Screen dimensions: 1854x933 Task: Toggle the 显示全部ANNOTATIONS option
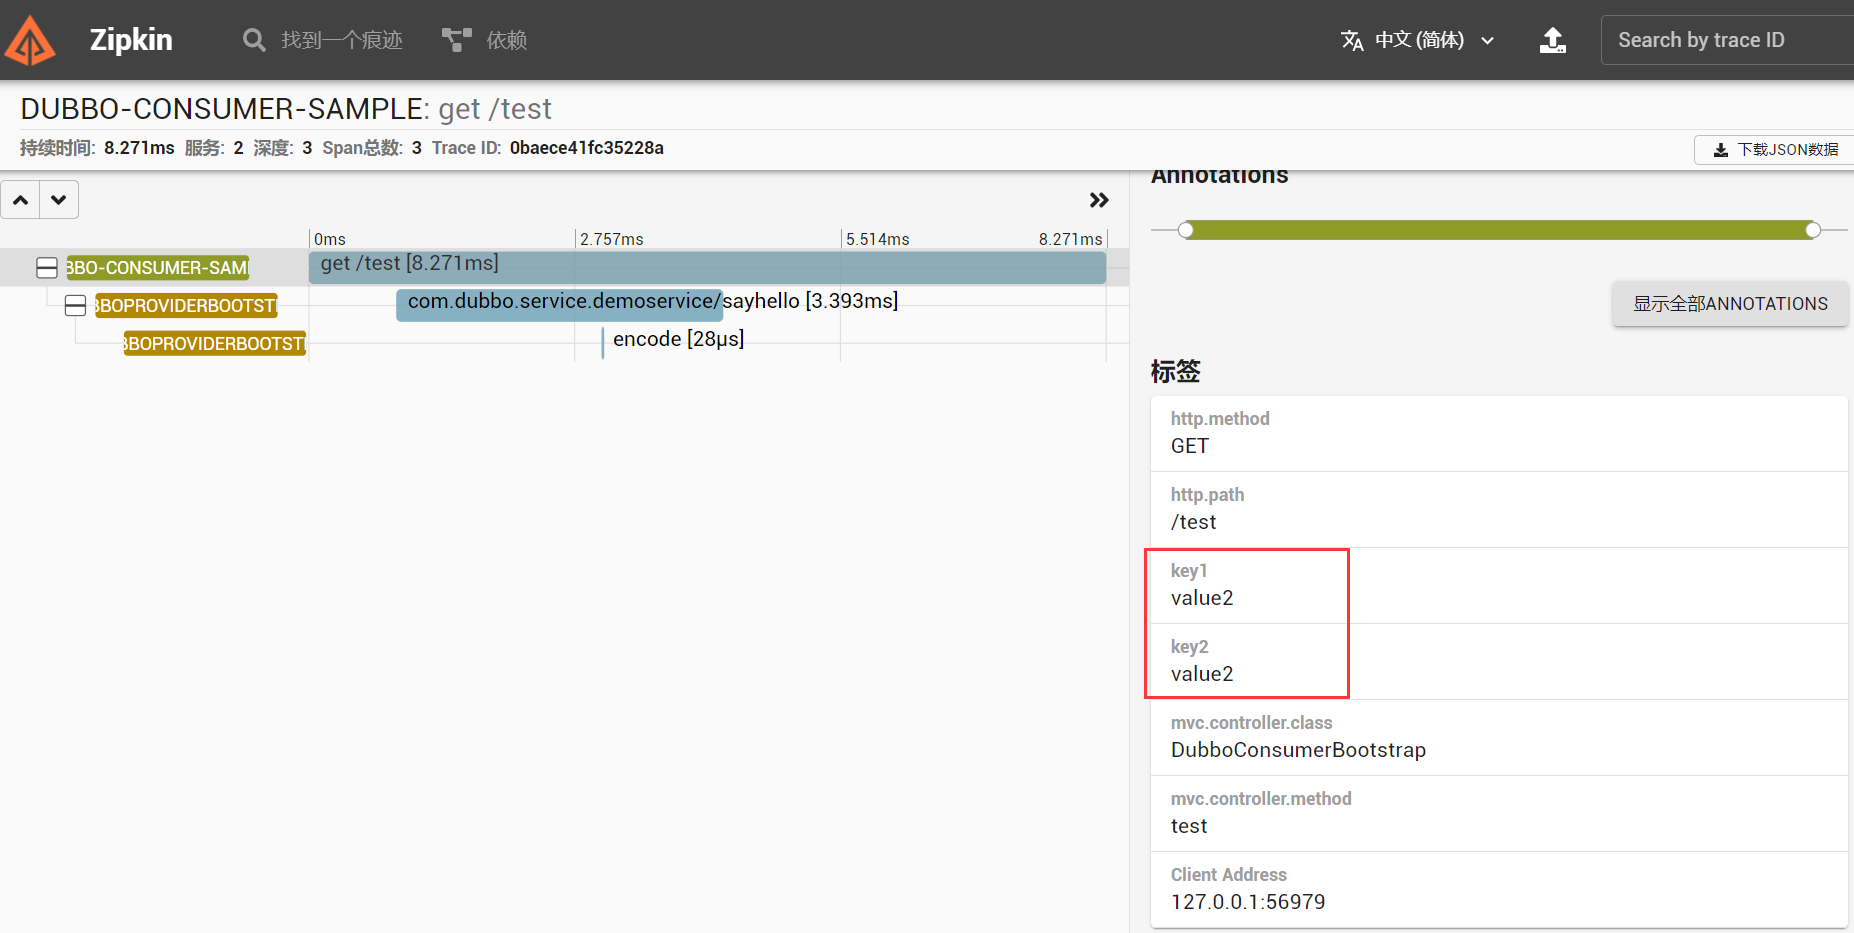coord(1730,303)
